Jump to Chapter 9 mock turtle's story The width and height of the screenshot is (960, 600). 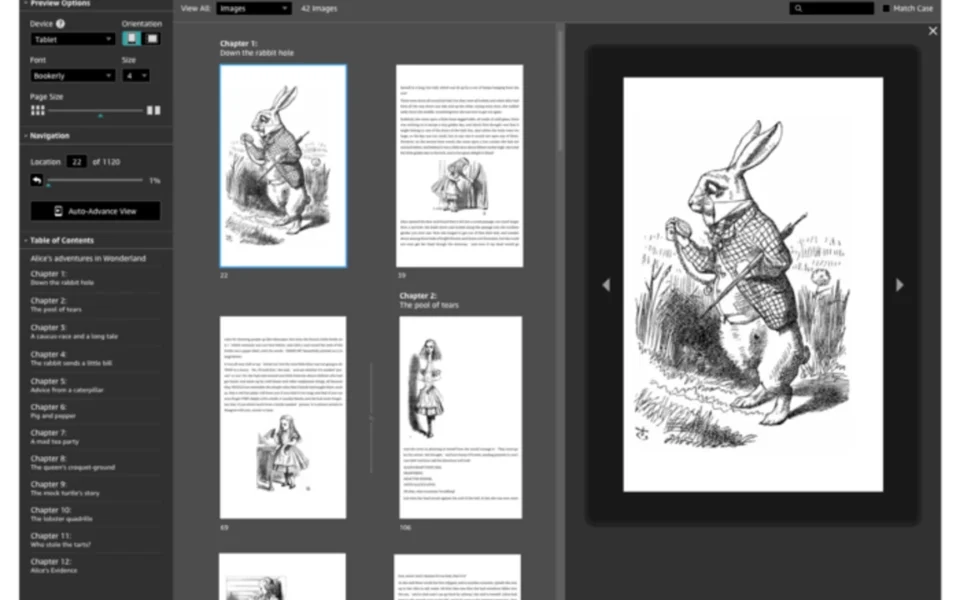(x=65, y=488)
